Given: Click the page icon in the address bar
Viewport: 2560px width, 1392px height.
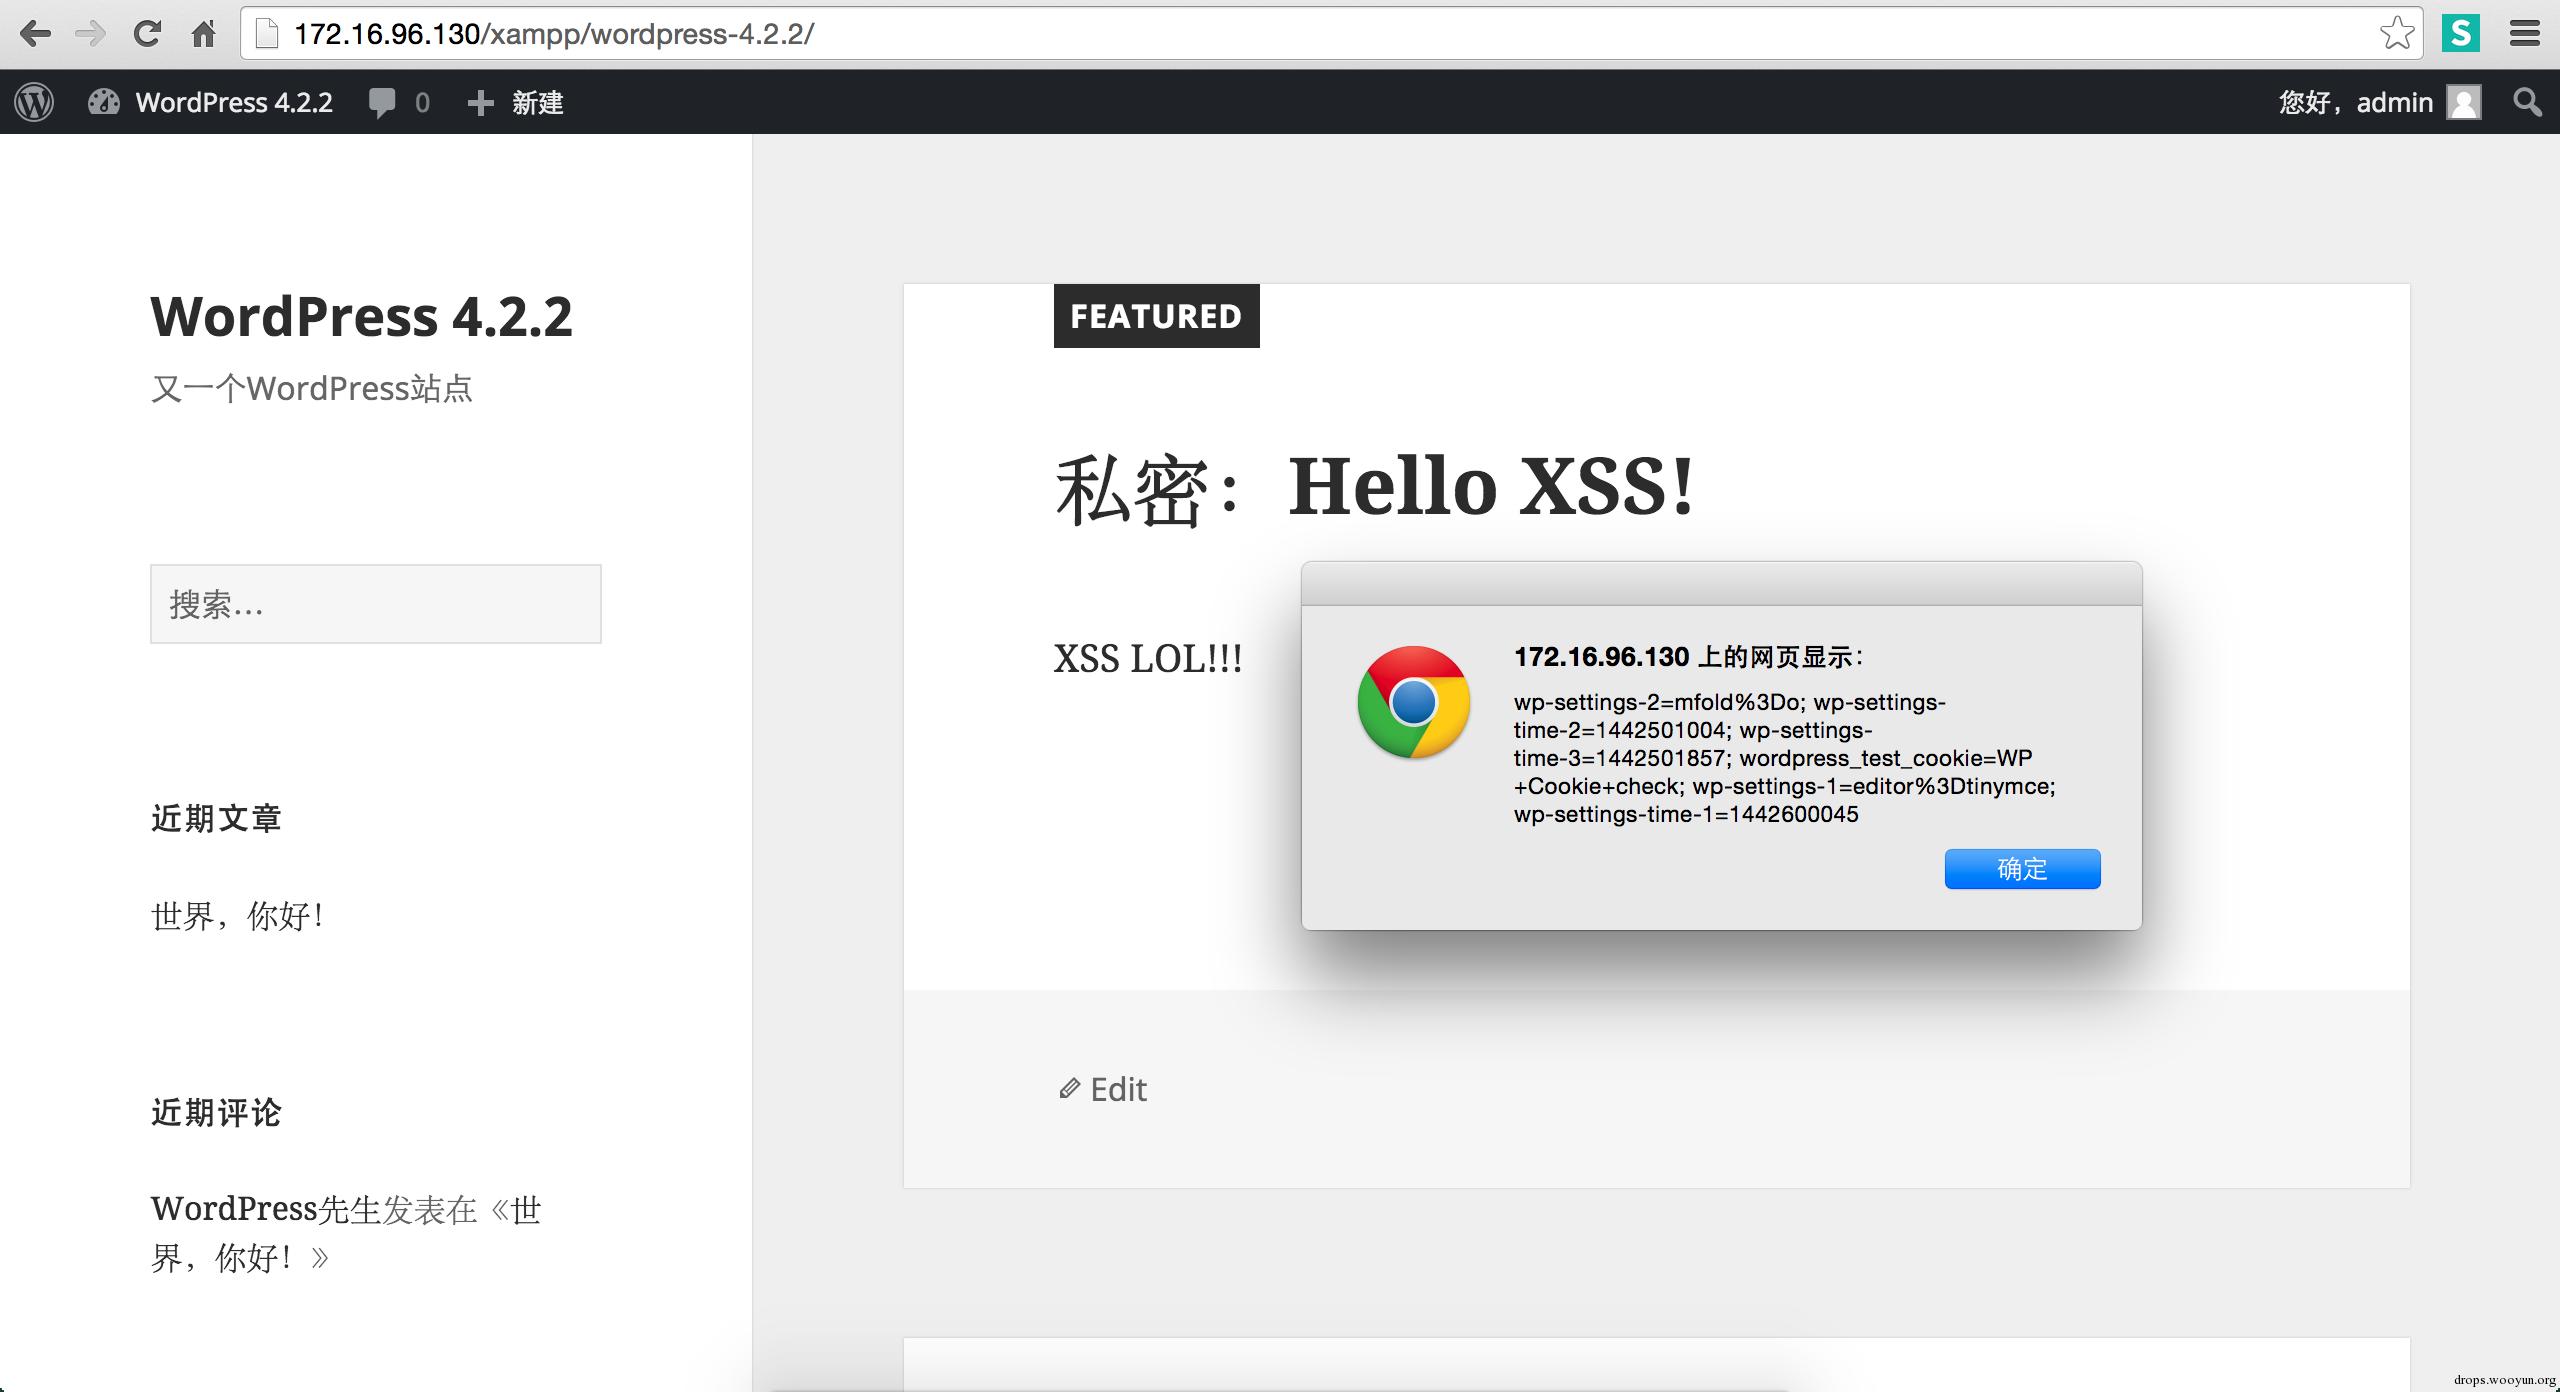Looking at the screenshot, I should (x=267, y=34).
